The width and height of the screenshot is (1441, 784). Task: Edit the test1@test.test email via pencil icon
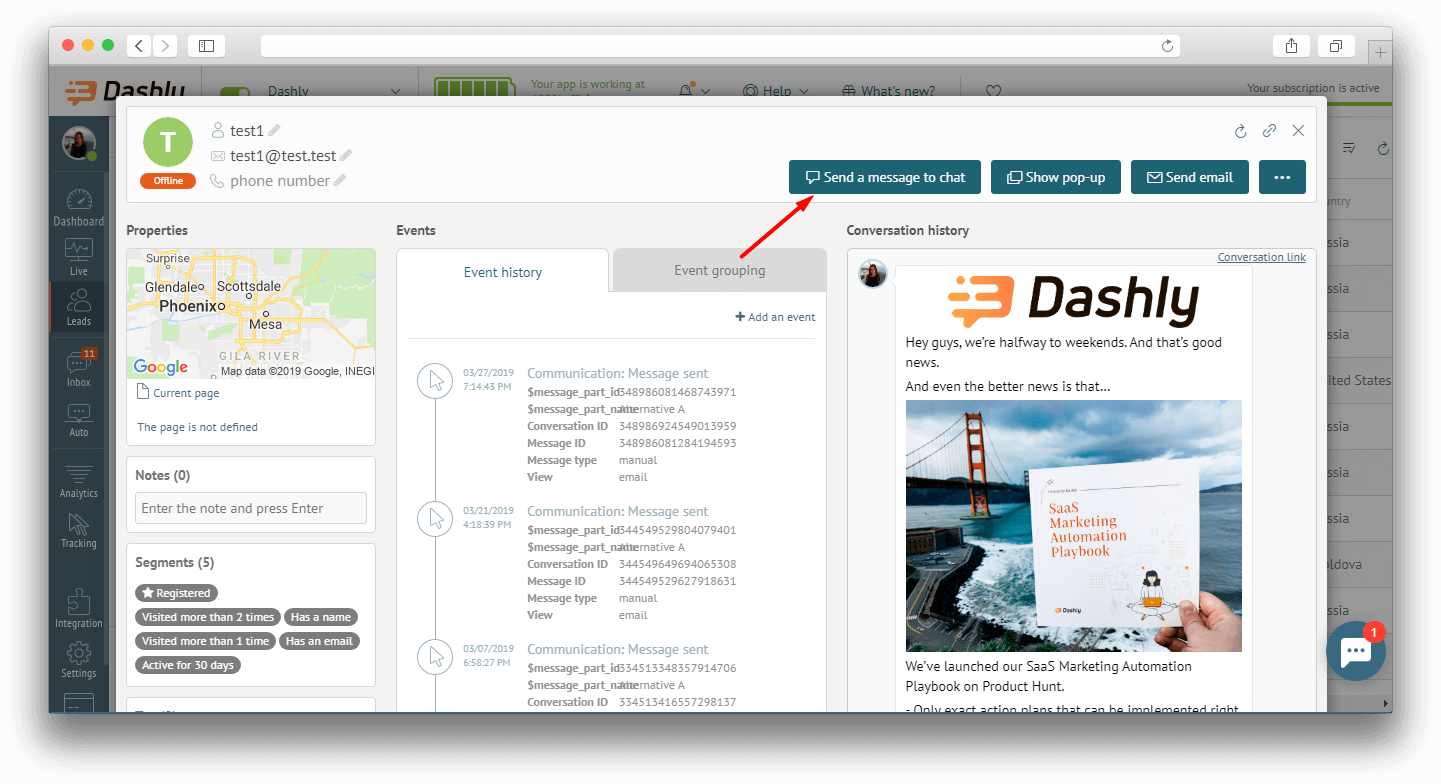pos(346,155)
